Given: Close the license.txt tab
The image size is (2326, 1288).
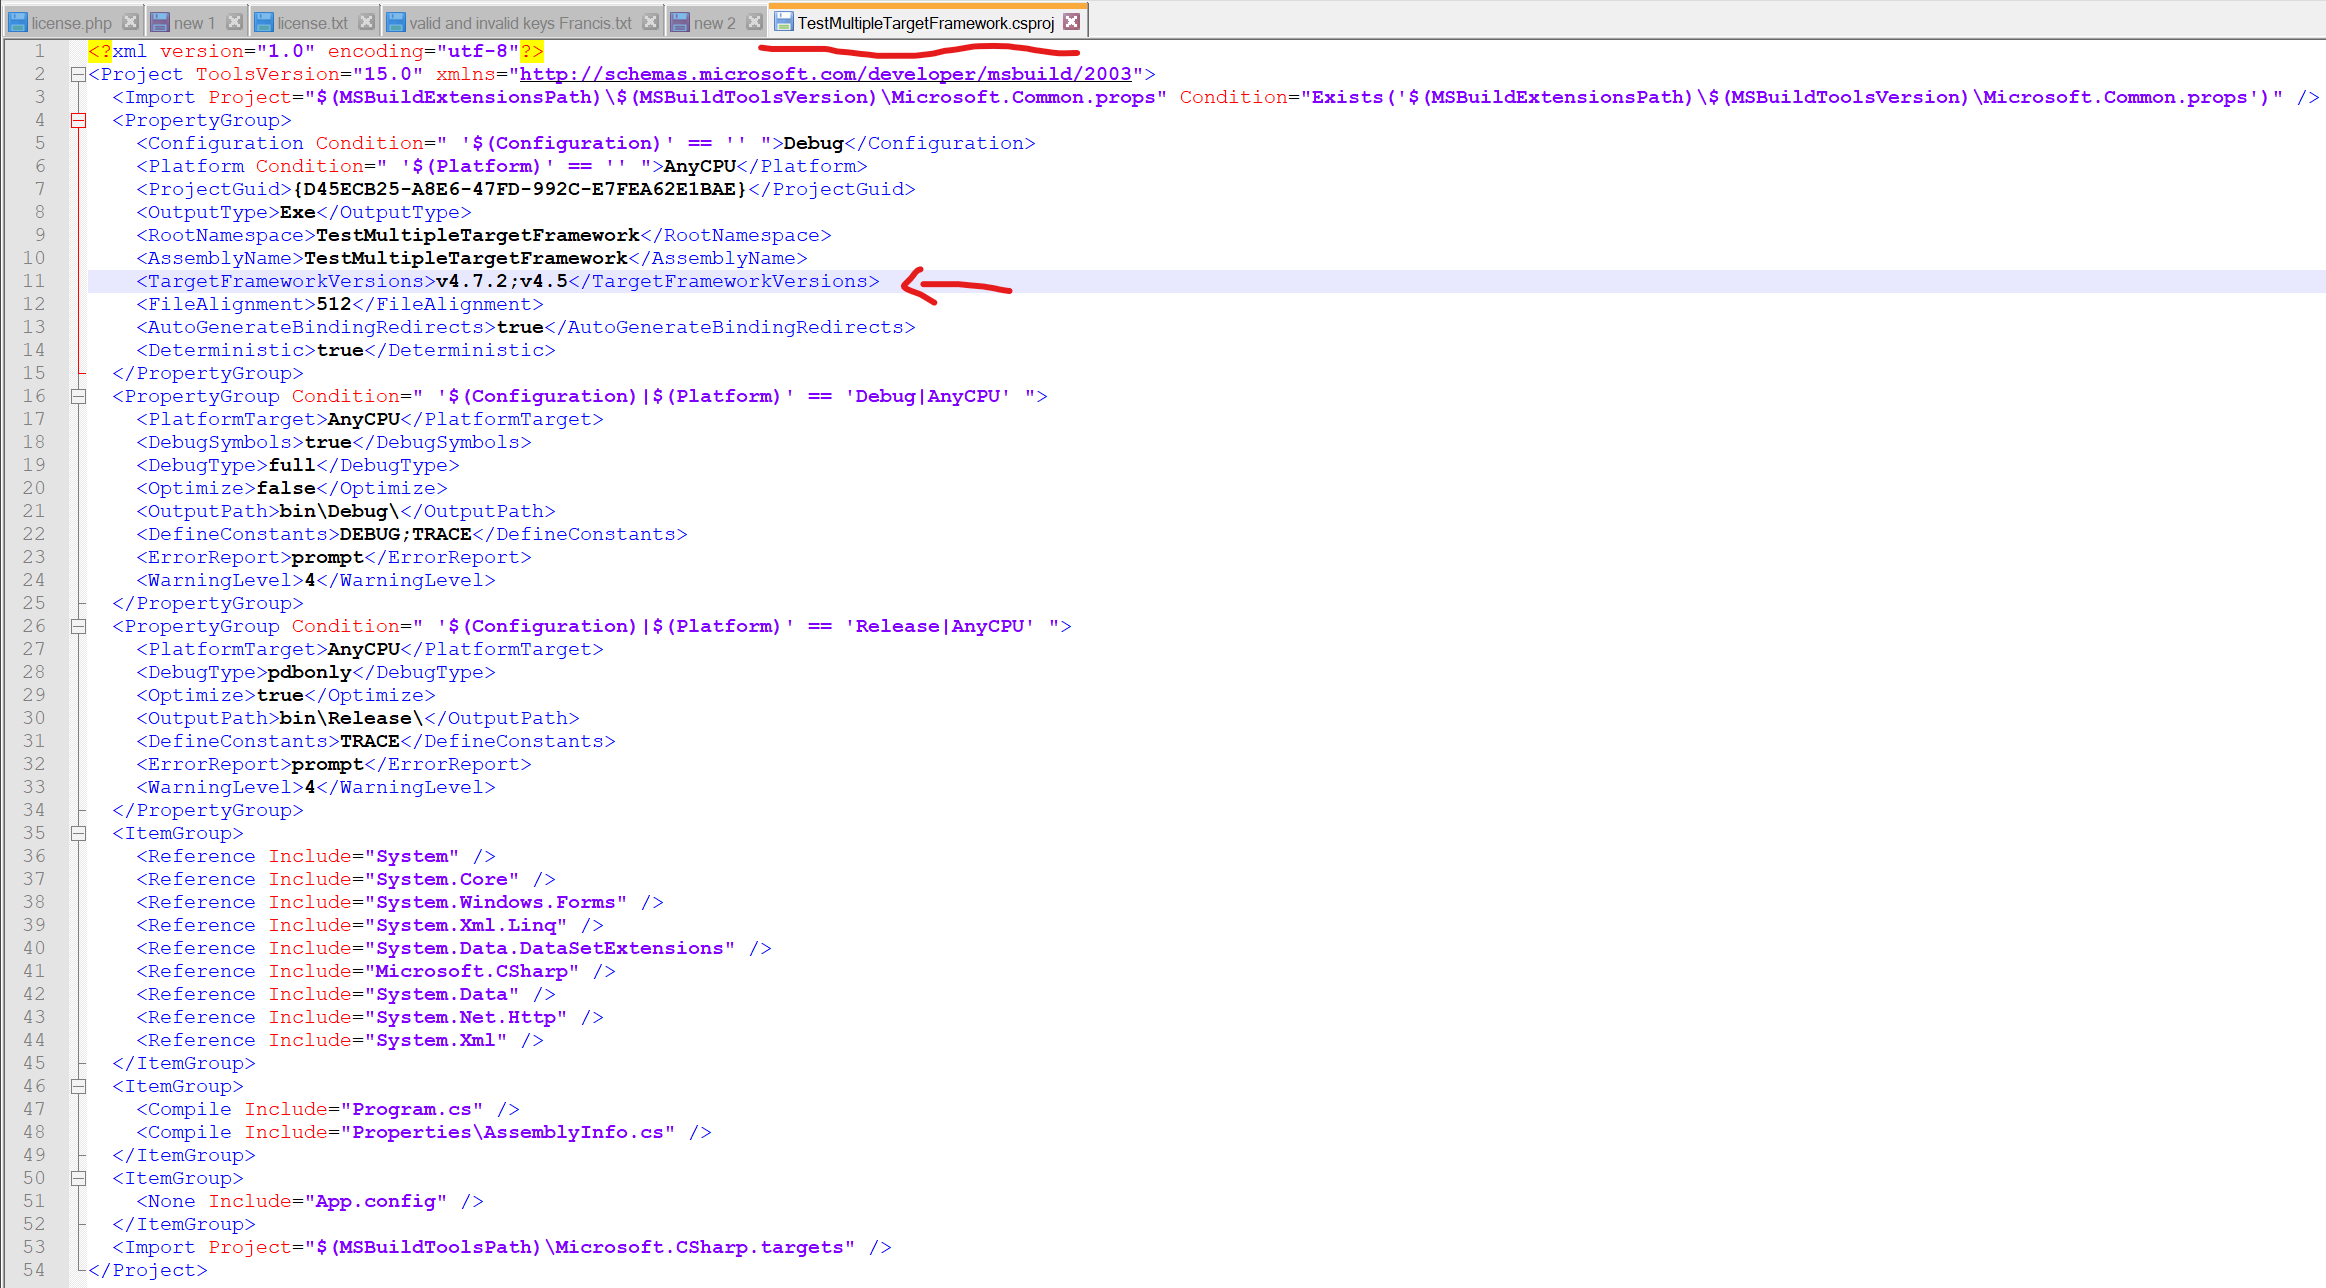Looking at the screenshot, I should [x=367, y=22].
